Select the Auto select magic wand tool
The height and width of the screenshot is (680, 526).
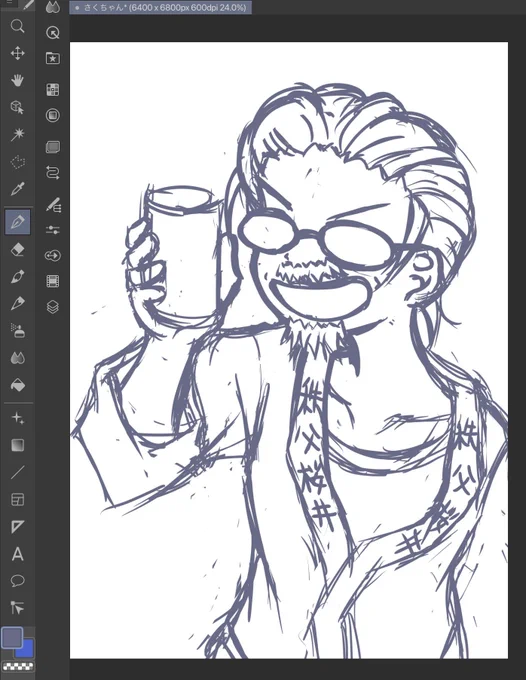tap(17, 134)
